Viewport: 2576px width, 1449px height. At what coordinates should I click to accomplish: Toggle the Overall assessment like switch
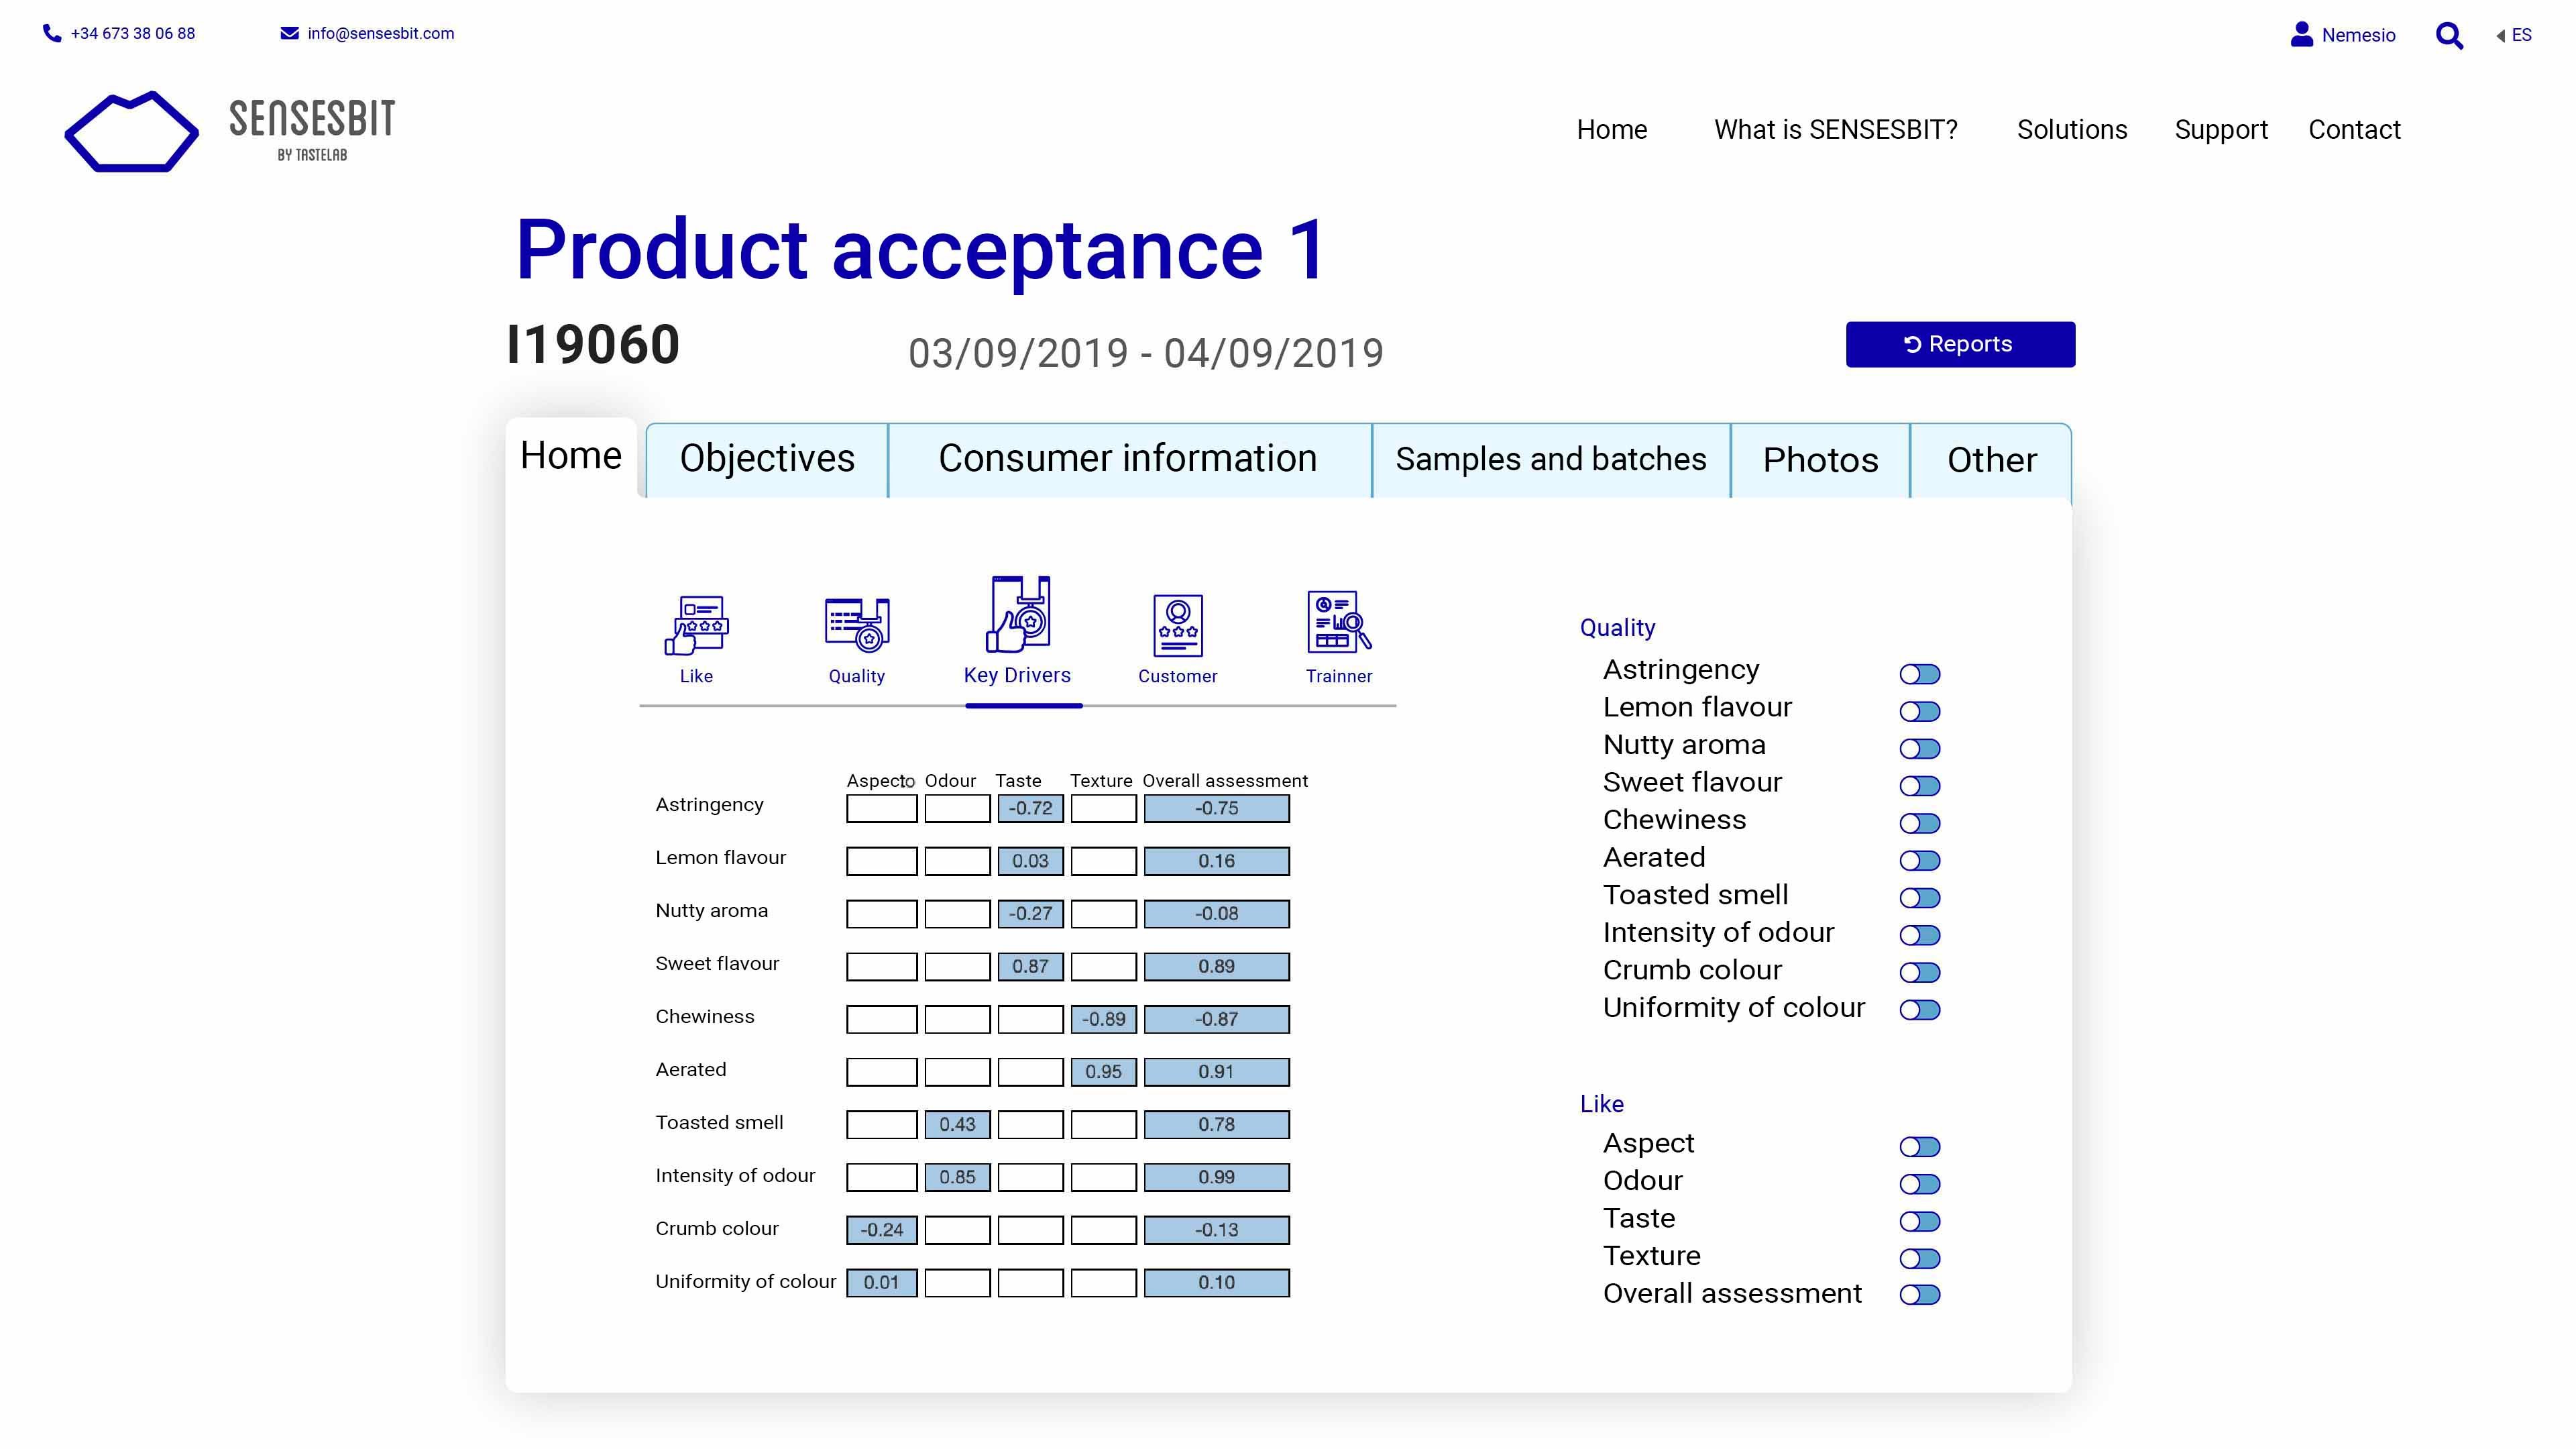(x=1919, y=1295)
